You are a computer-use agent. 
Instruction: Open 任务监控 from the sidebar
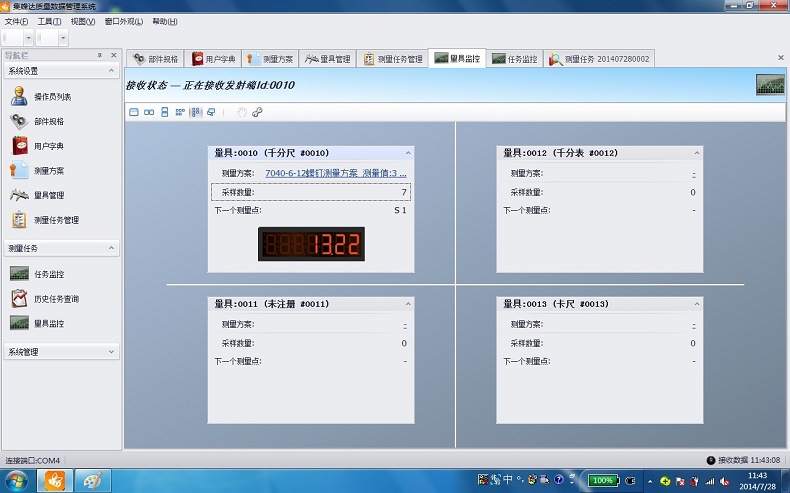click(48, 274)
